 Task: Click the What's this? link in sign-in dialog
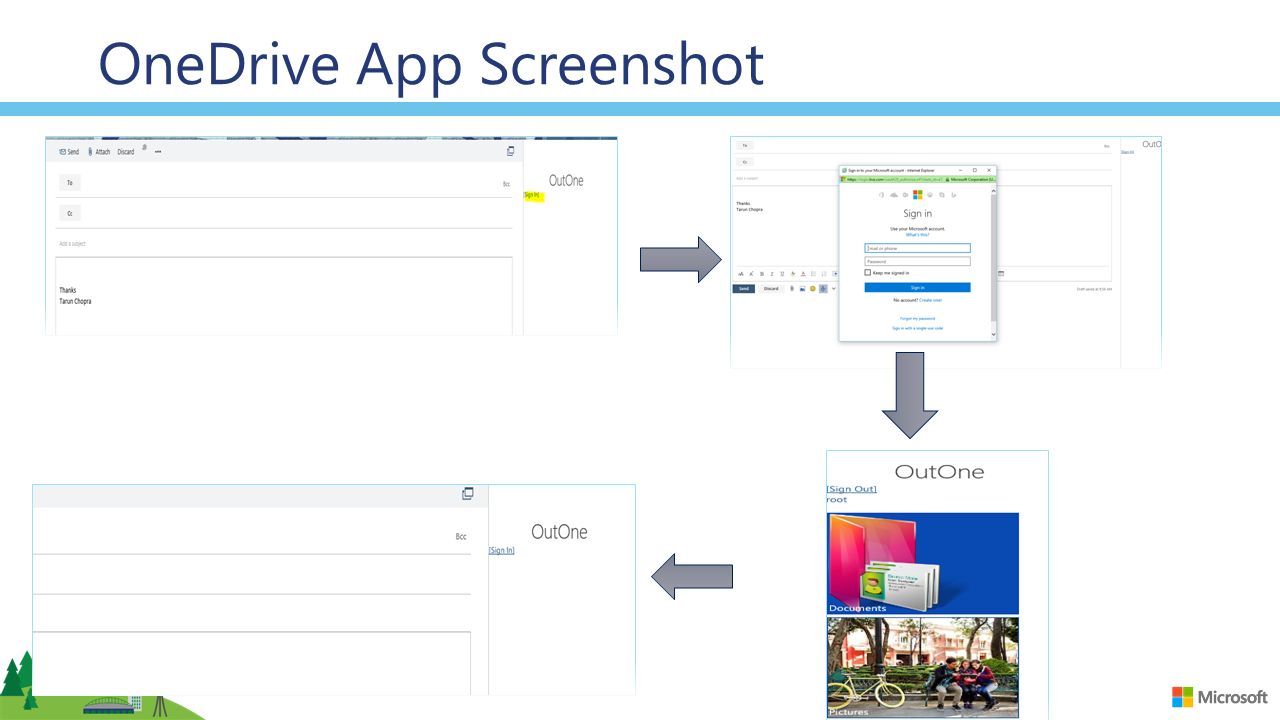click(x=917, y=235)
